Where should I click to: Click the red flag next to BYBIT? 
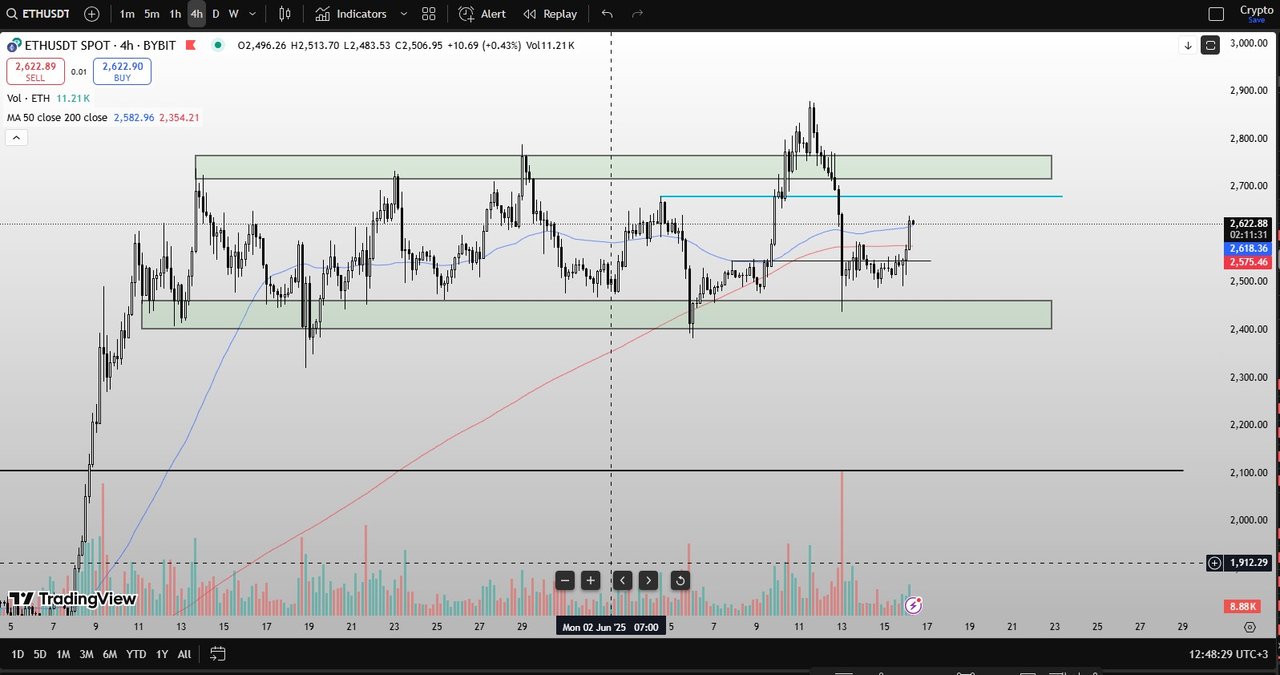pos(191,45)
